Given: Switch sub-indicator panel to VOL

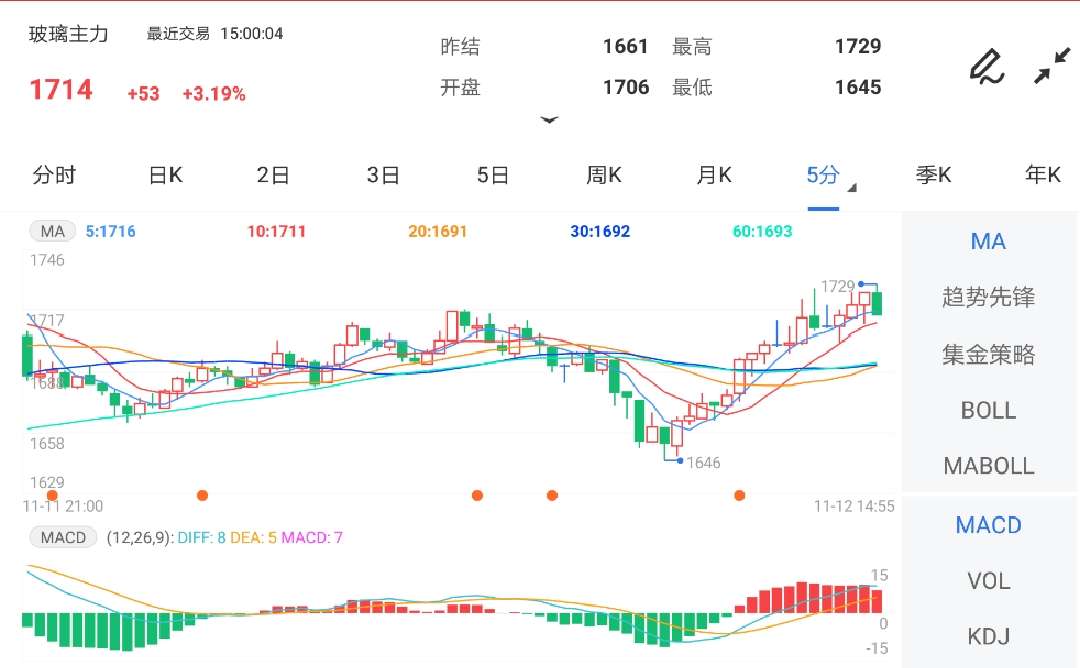Looking at the screenshot, I should tap(988, 580).
